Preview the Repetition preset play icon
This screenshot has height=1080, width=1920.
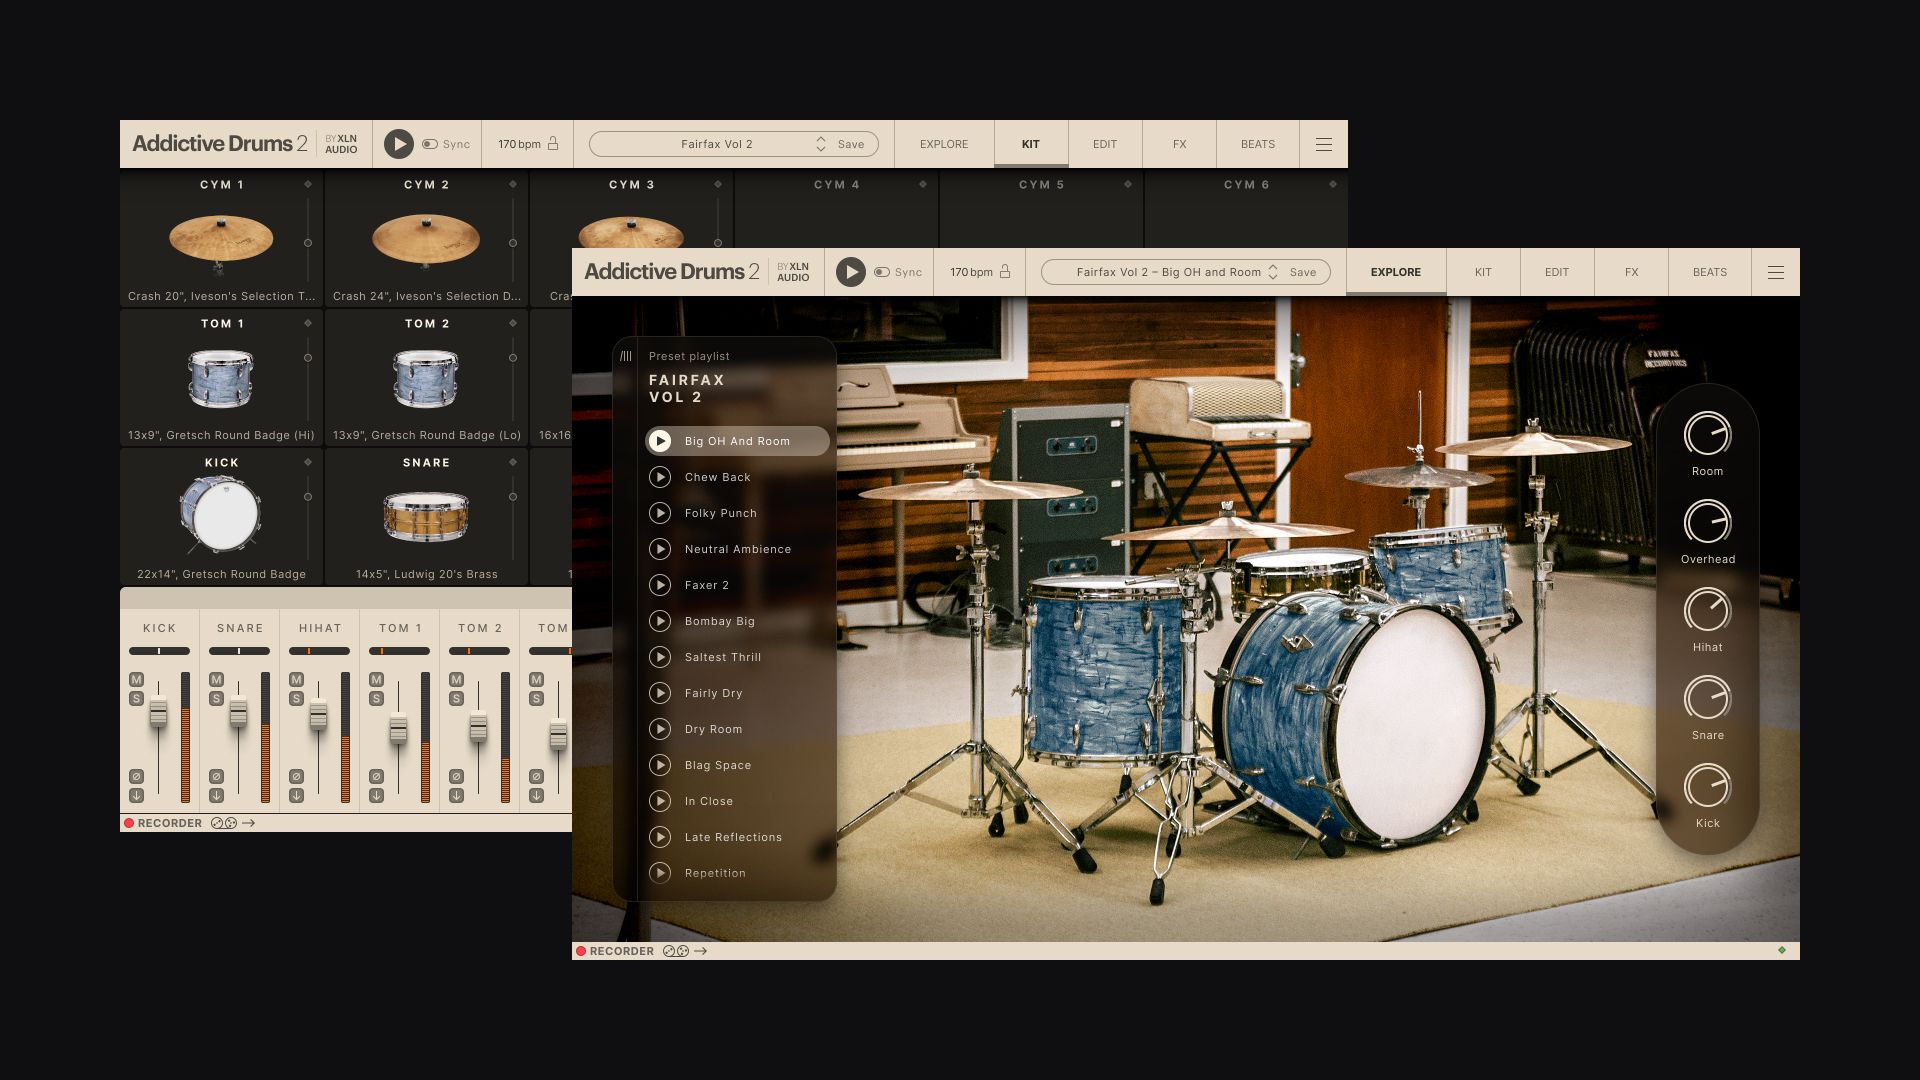(x=660, y=873)
